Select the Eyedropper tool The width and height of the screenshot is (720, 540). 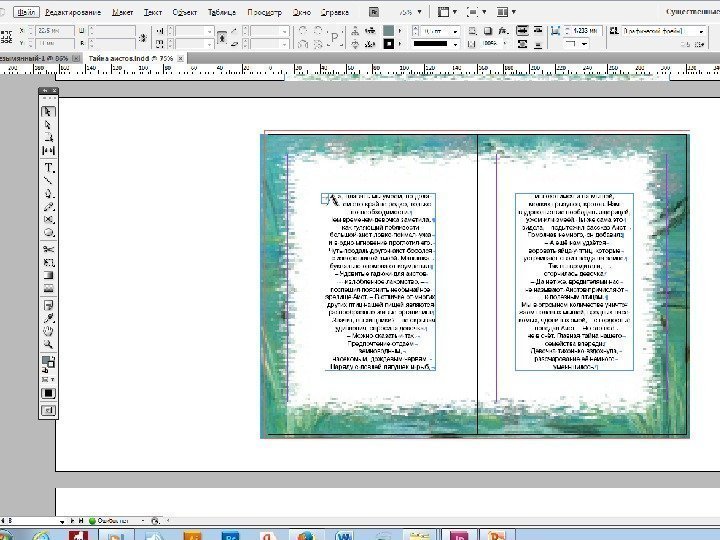click(48, 318)
